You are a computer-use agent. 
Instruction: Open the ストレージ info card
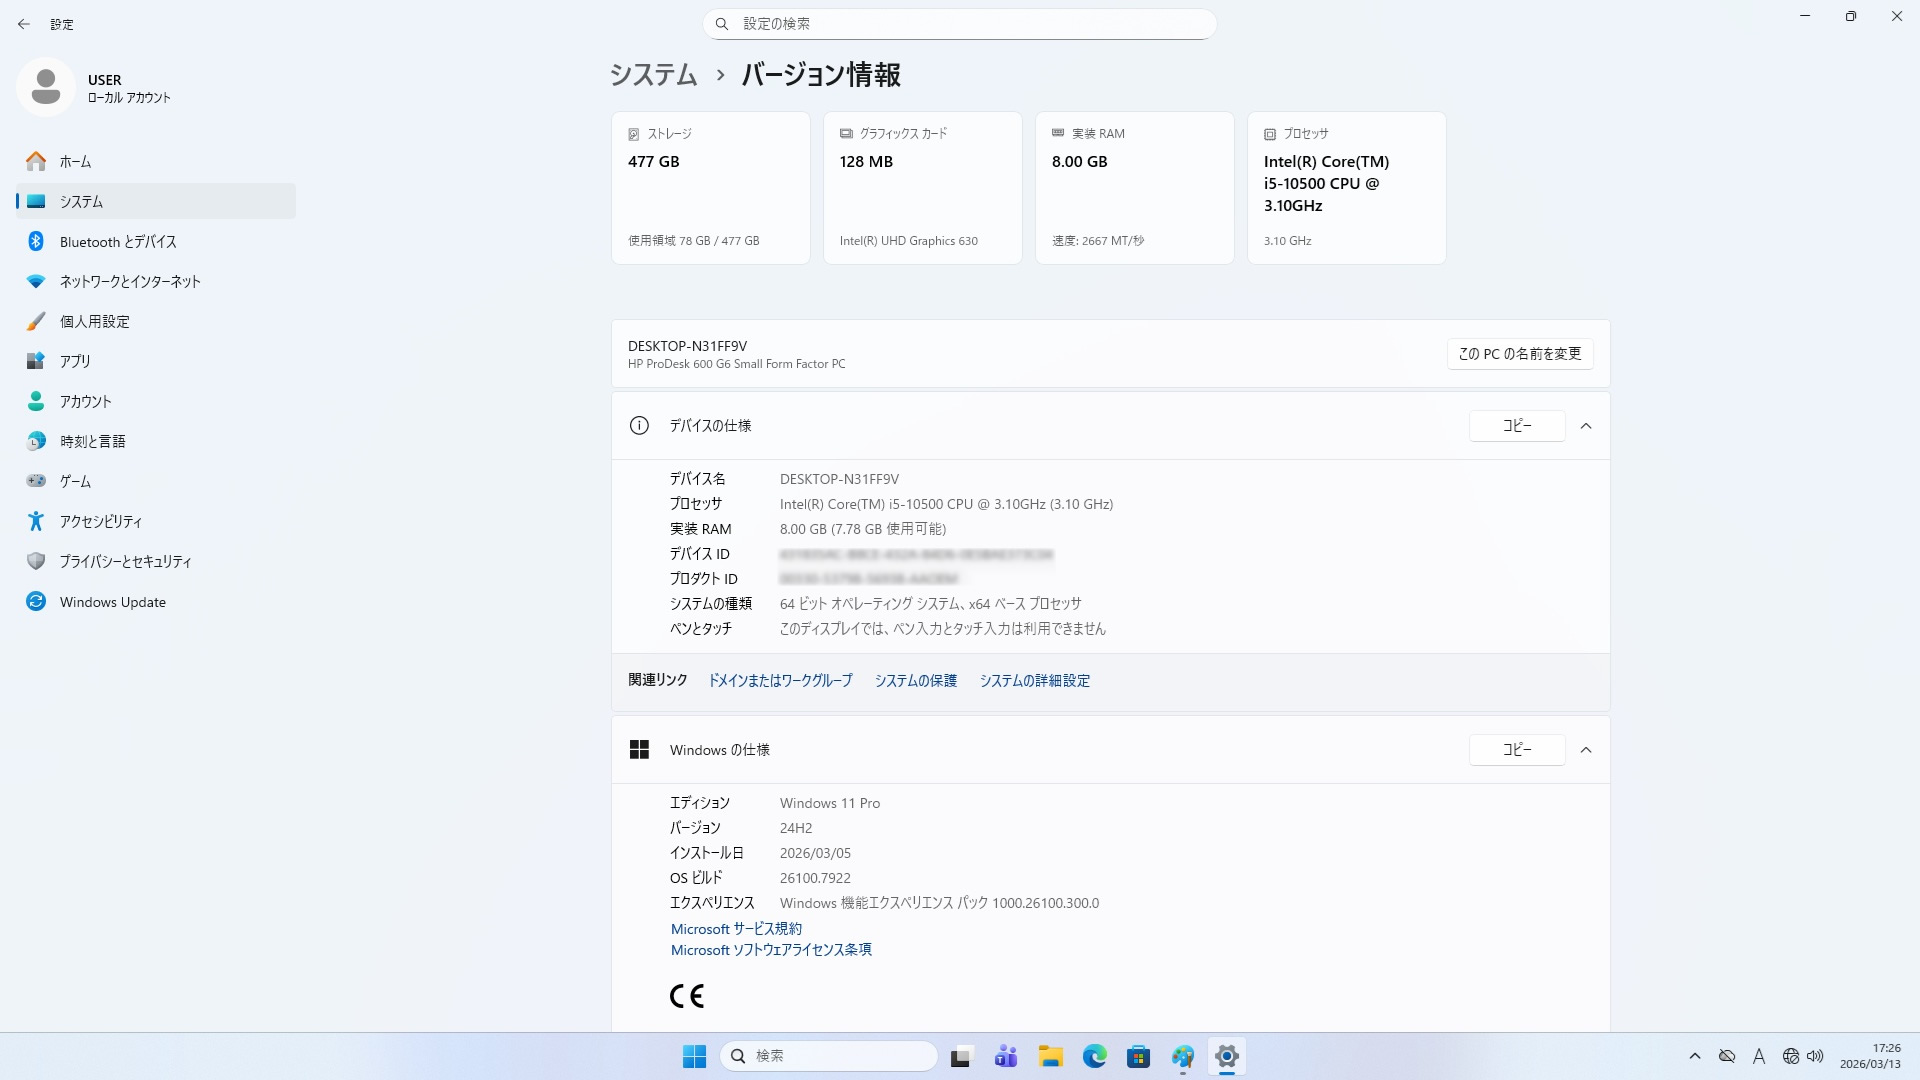[x=710, y=188]
